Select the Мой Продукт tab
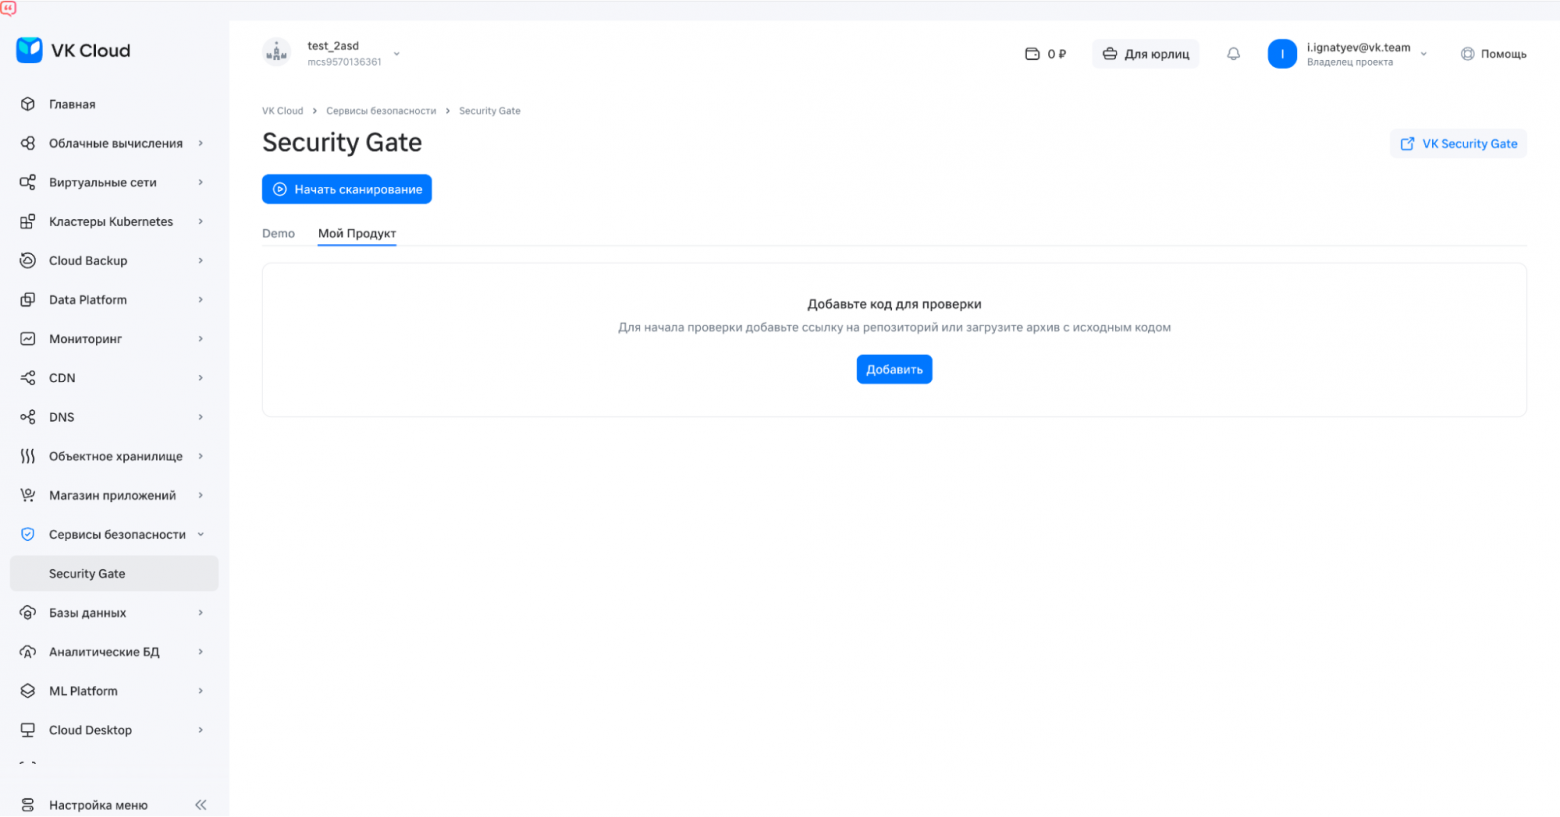 [357, 233]
